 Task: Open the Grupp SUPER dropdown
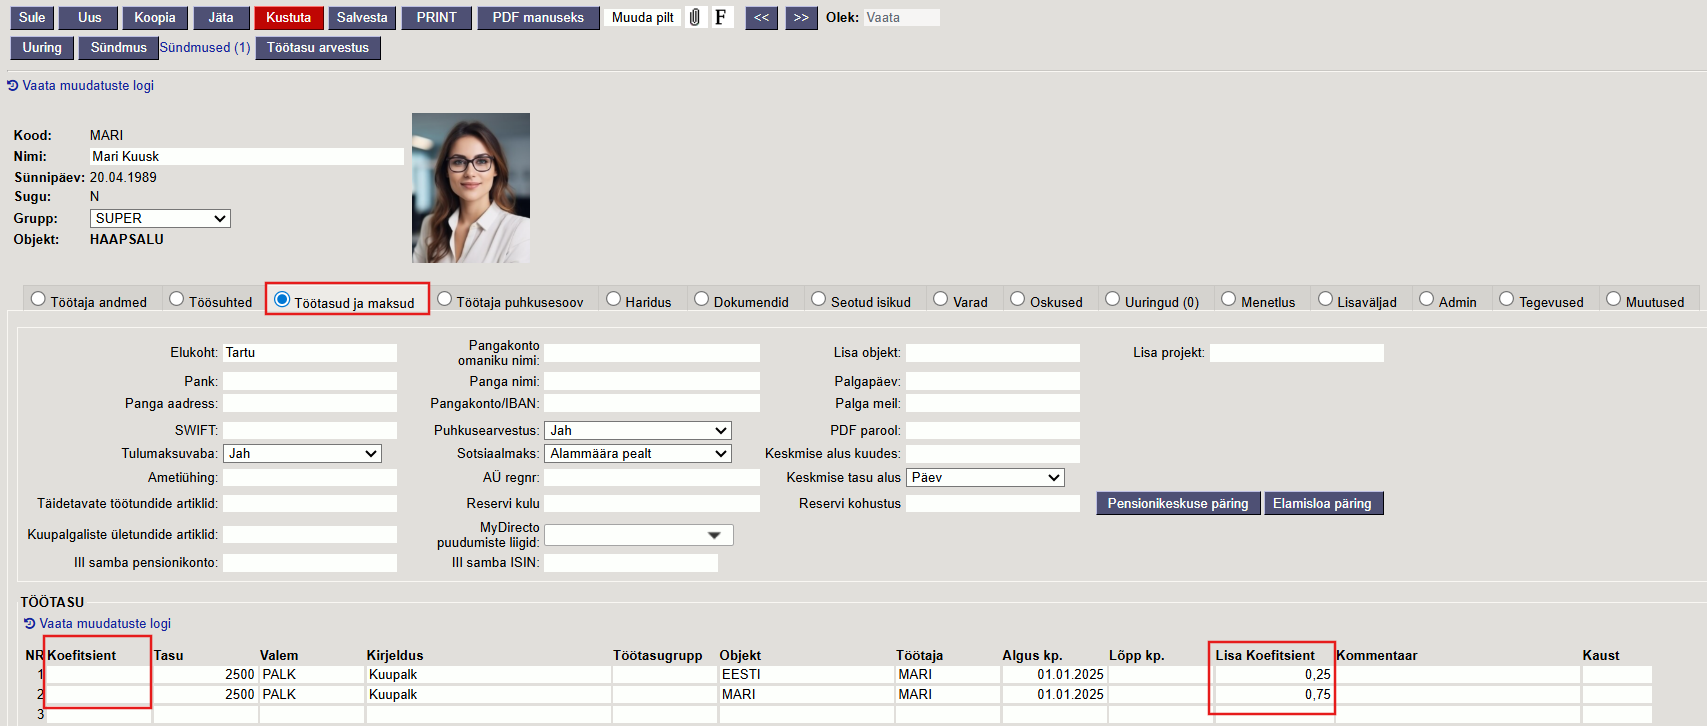(160, 218)
